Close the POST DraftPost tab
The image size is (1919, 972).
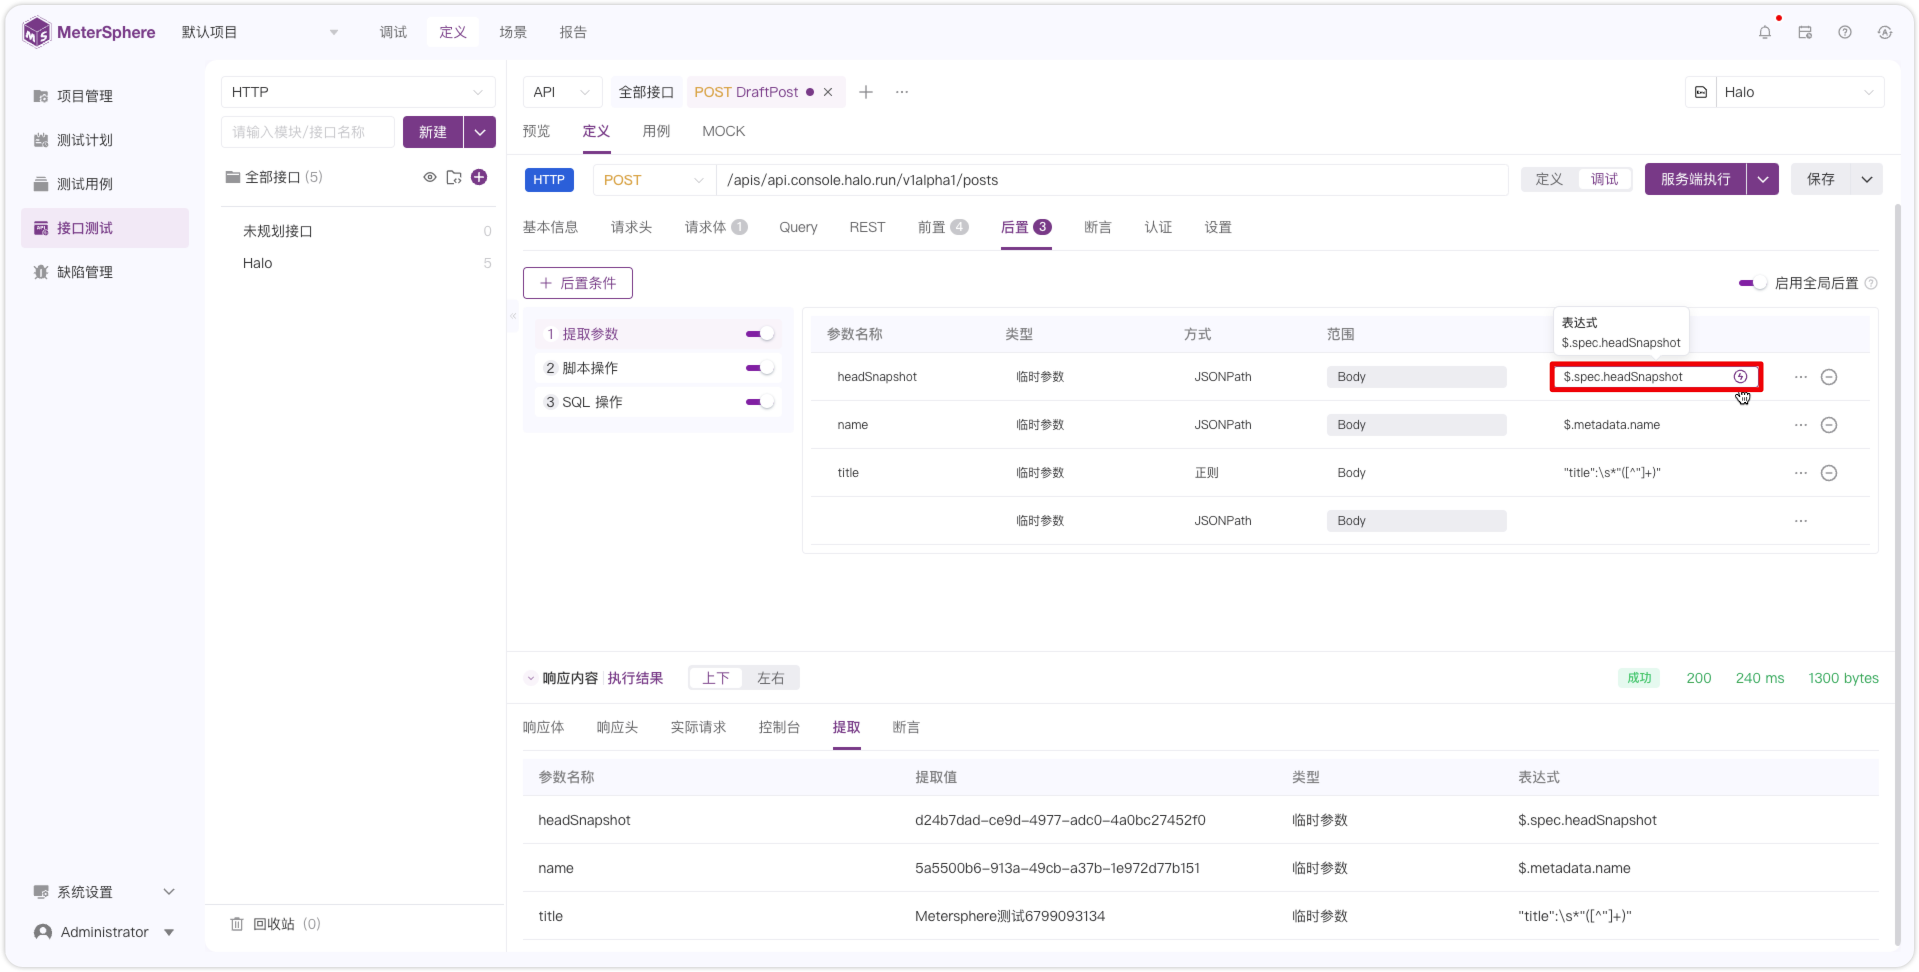(x=828, y=92)
